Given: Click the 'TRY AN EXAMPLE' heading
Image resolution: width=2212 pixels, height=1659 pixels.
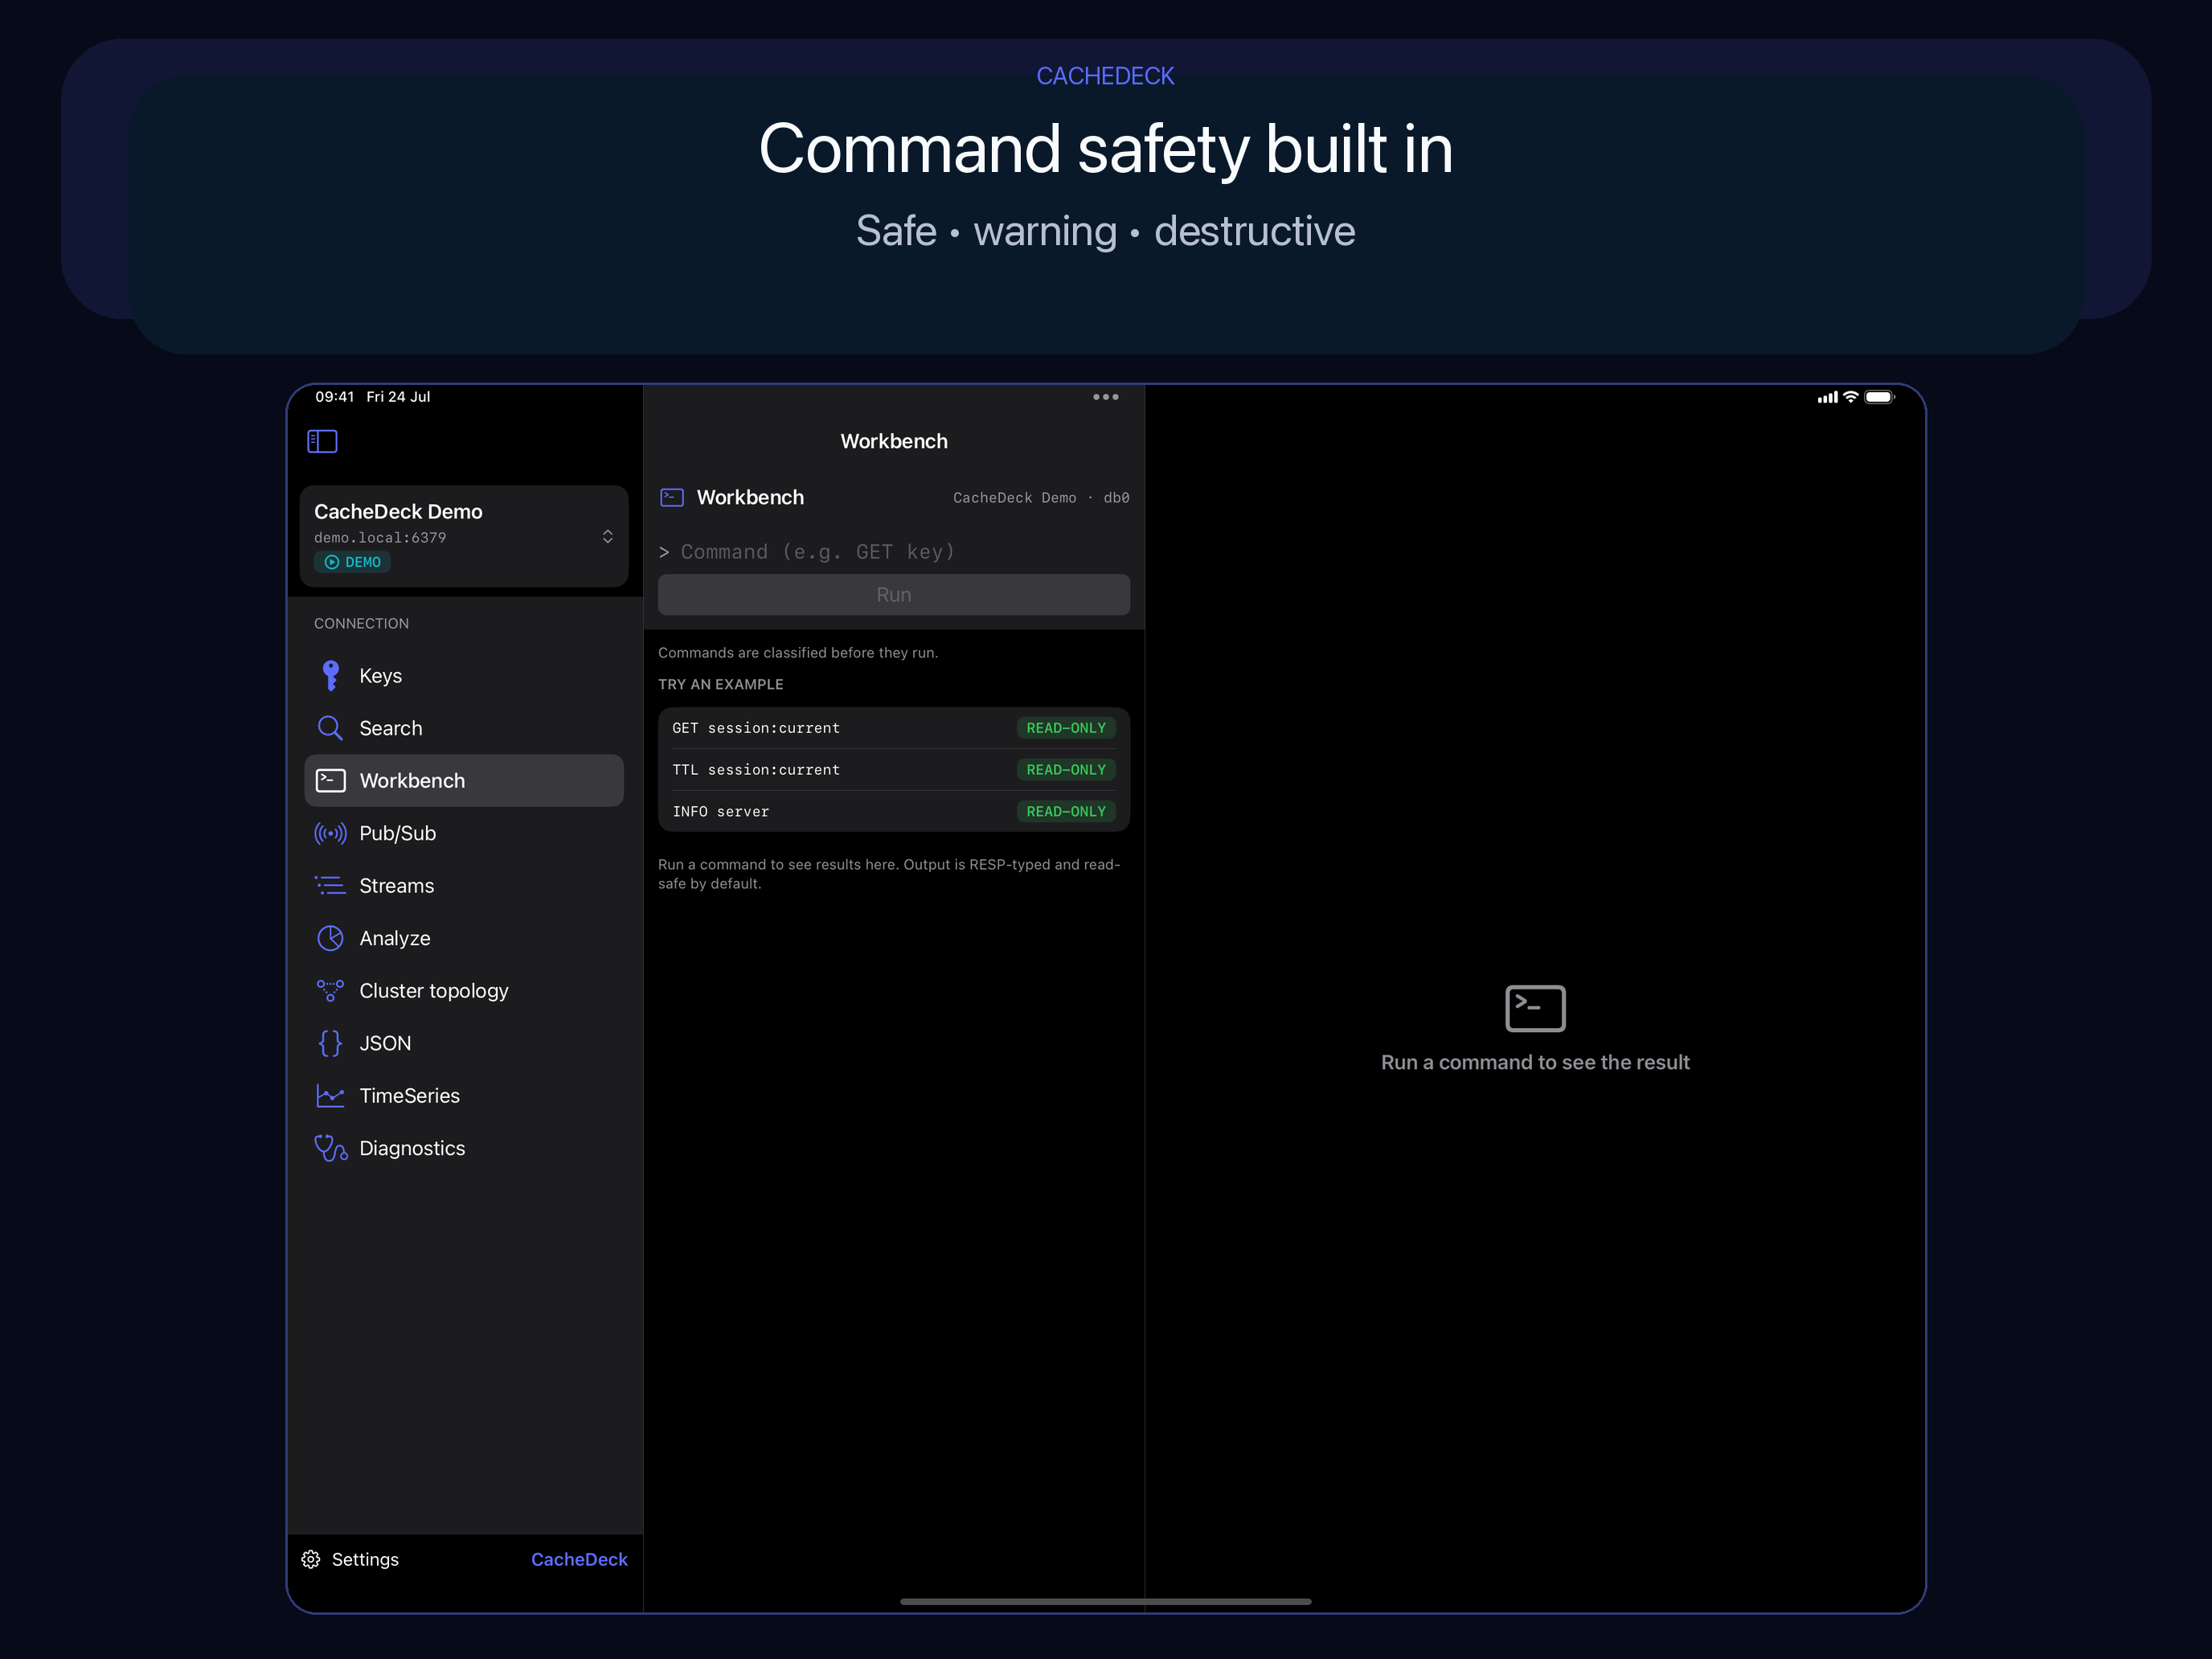Looking at the screenshot, I should (x=721, y=684).
